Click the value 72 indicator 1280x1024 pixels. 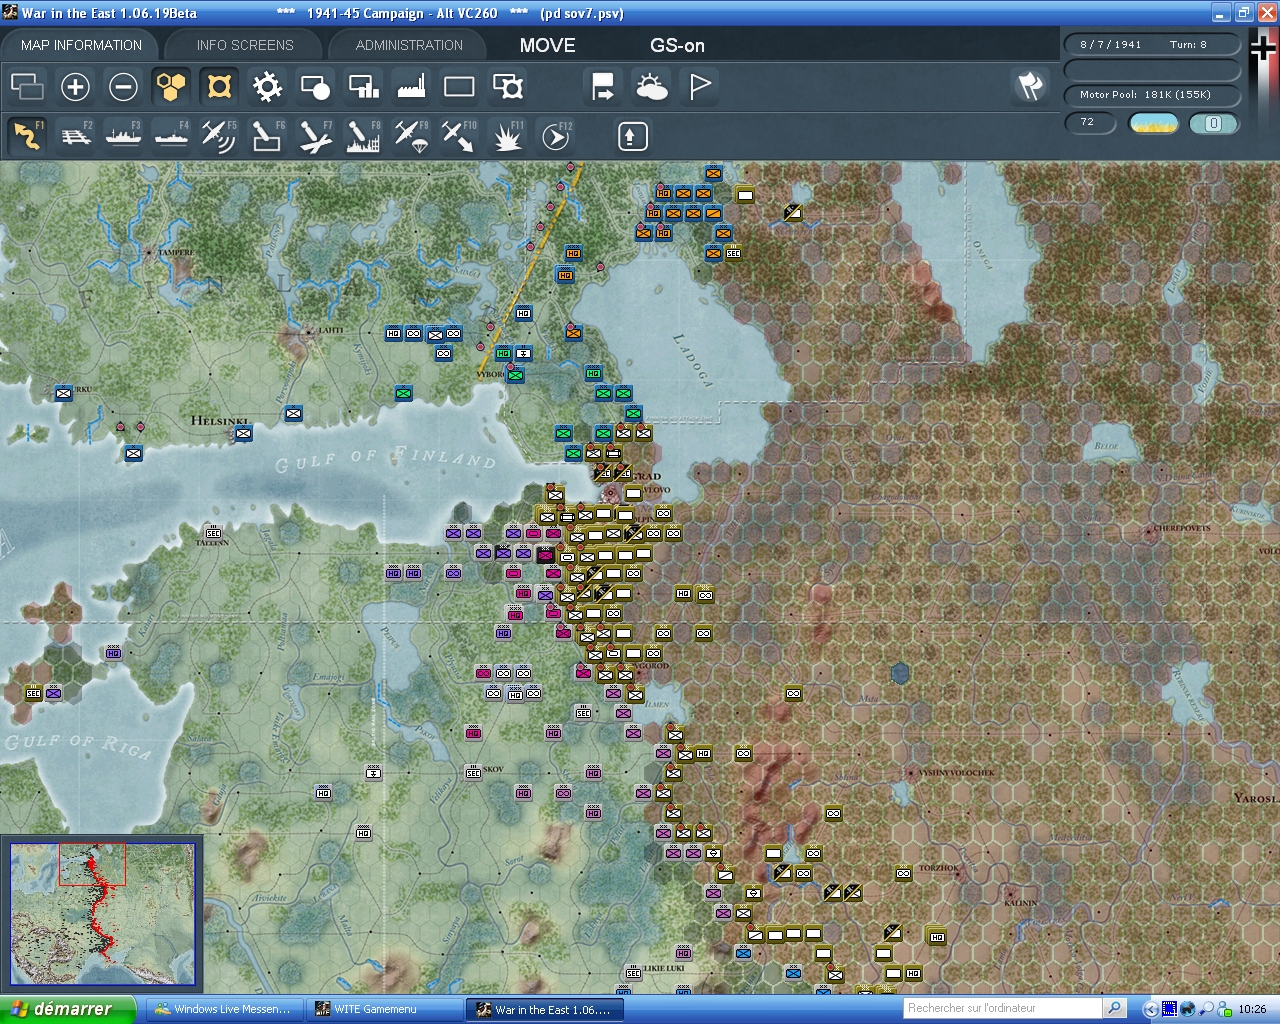(x=1089, y=122)
